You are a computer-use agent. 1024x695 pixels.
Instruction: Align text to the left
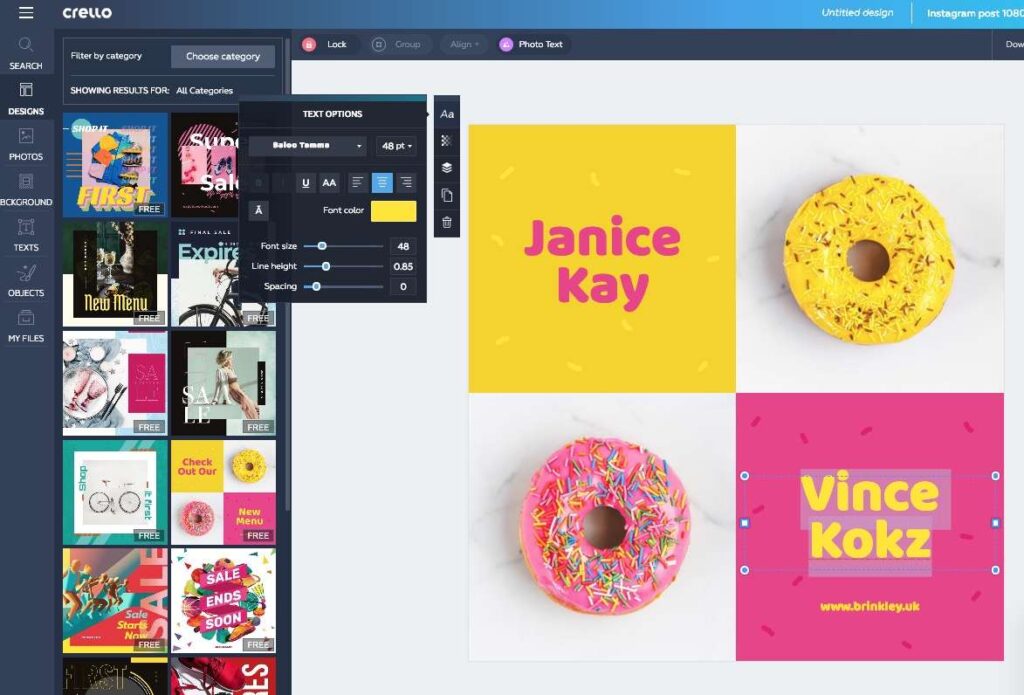pos(357,183)
